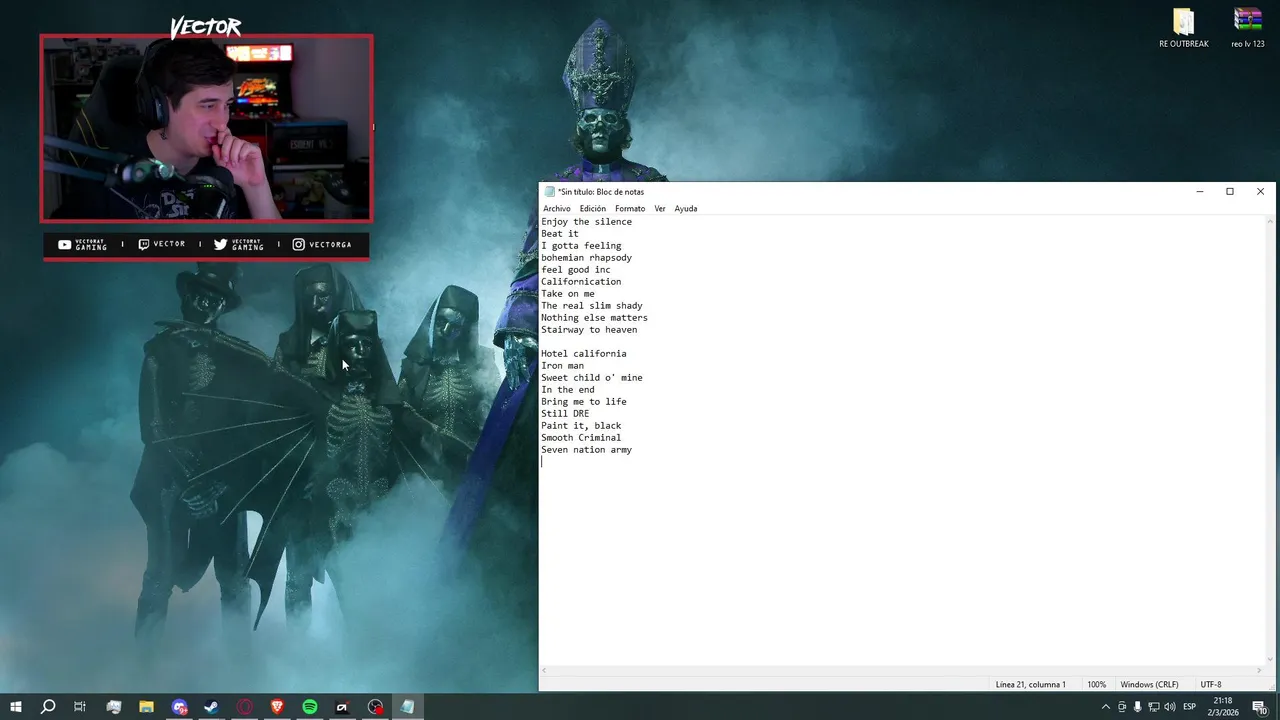
Task: Open the Edición menu
Action: click(x=593, y=208)
